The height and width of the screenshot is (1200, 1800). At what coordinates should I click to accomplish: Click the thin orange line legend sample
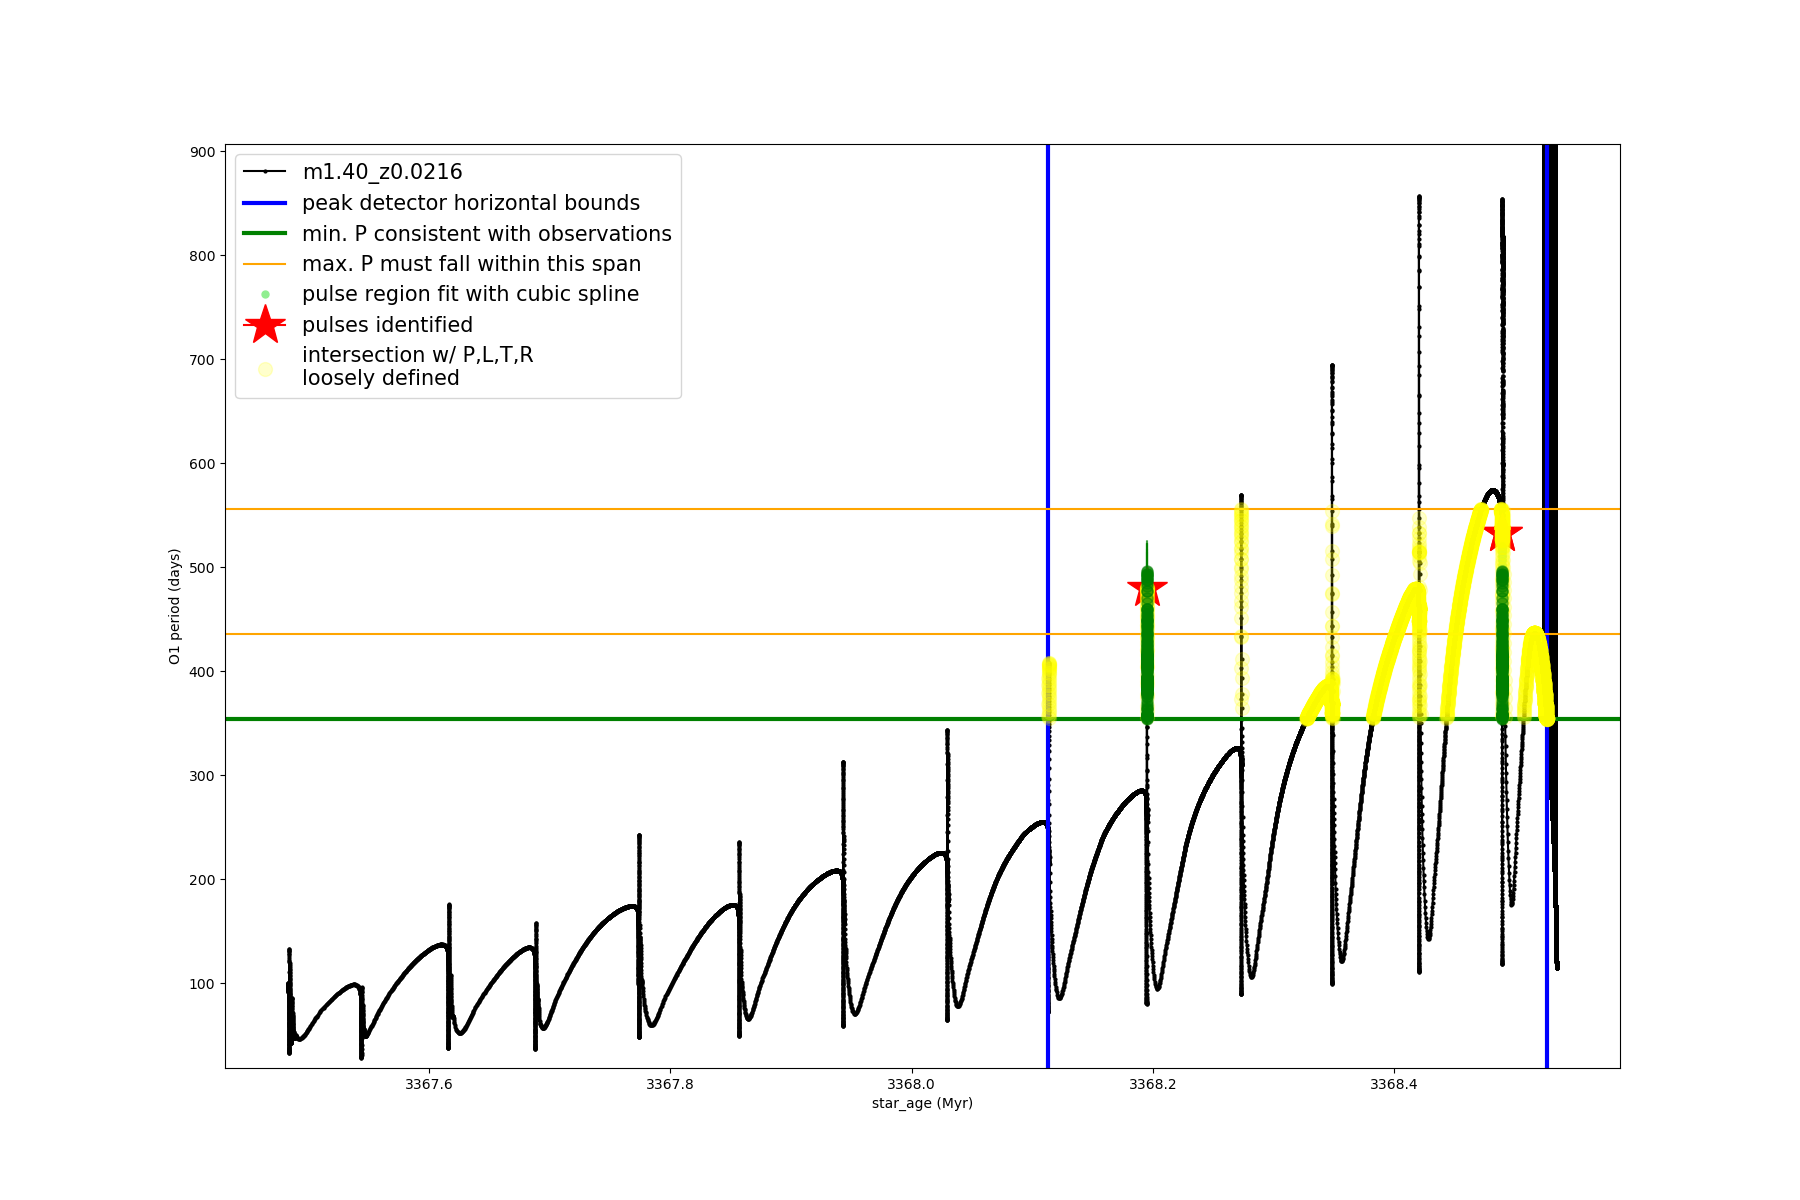[x=265, y=264]
